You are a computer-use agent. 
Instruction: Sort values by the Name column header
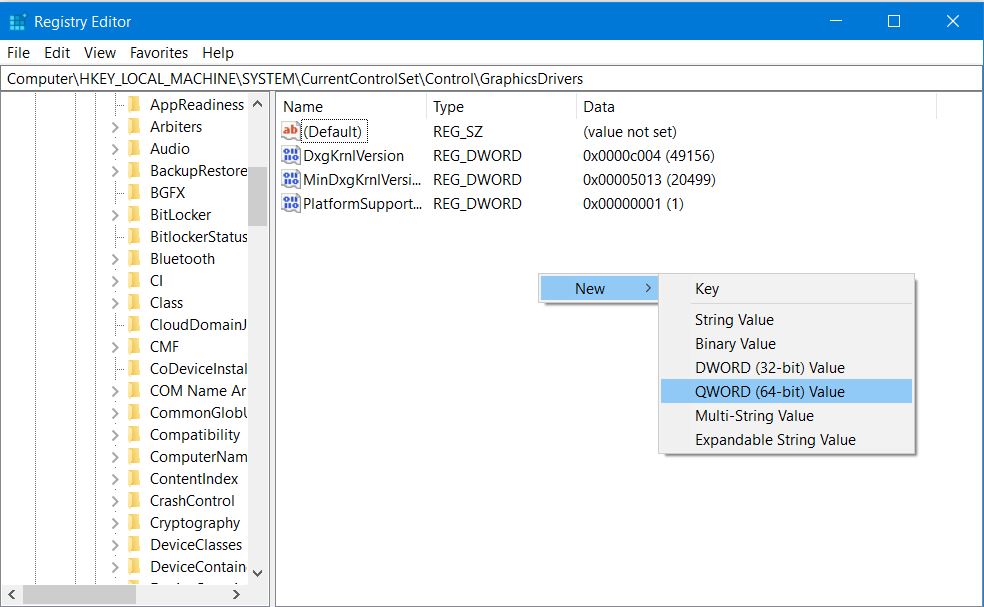click(x=351, y=107)
